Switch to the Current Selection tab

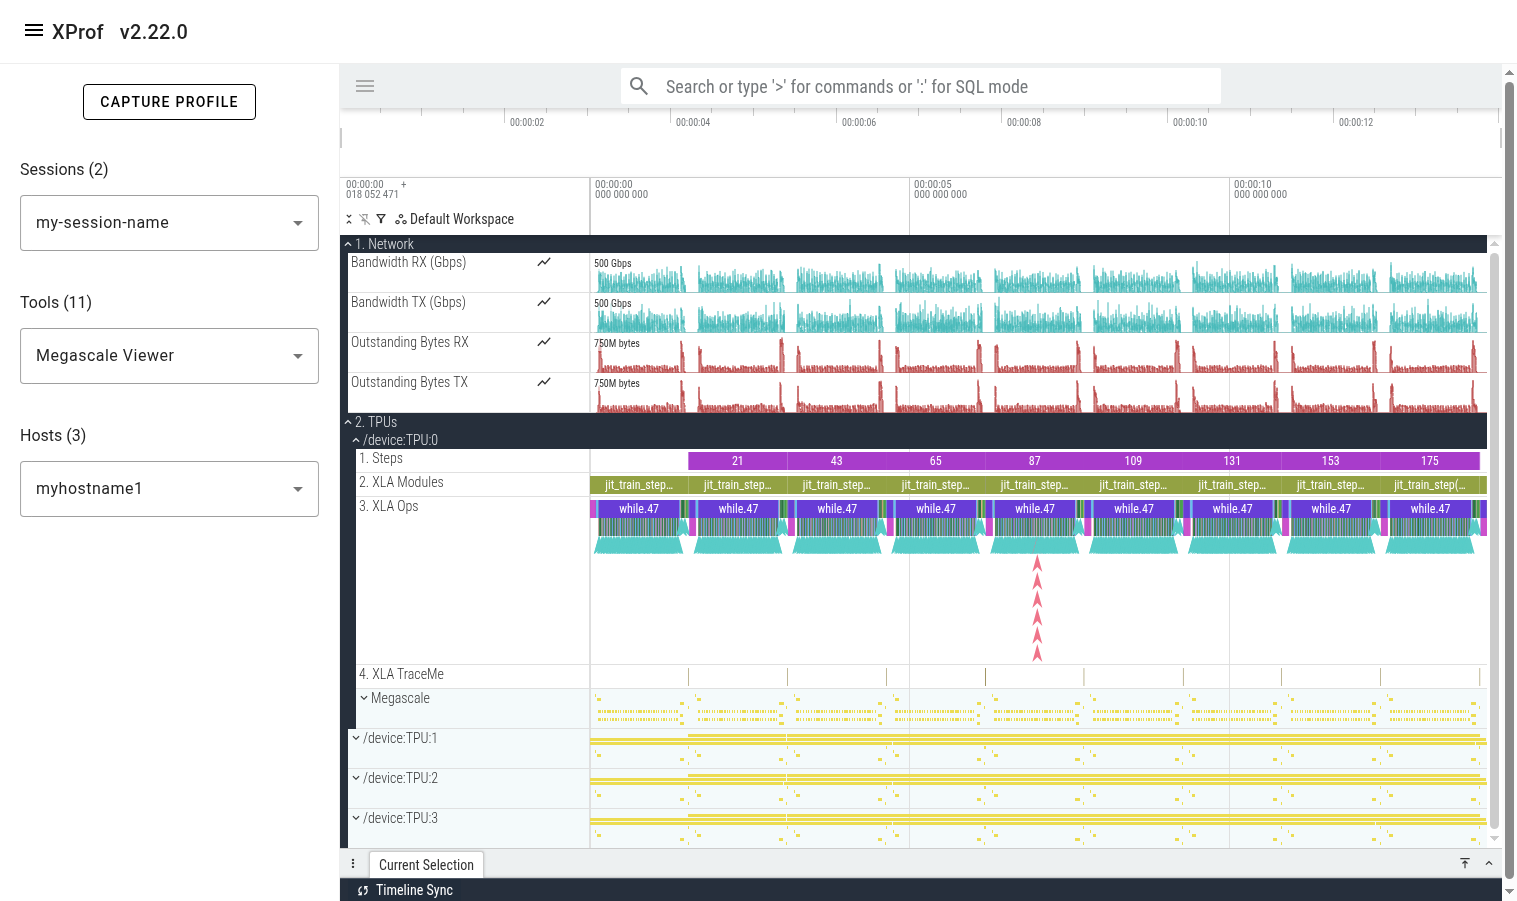426,864
